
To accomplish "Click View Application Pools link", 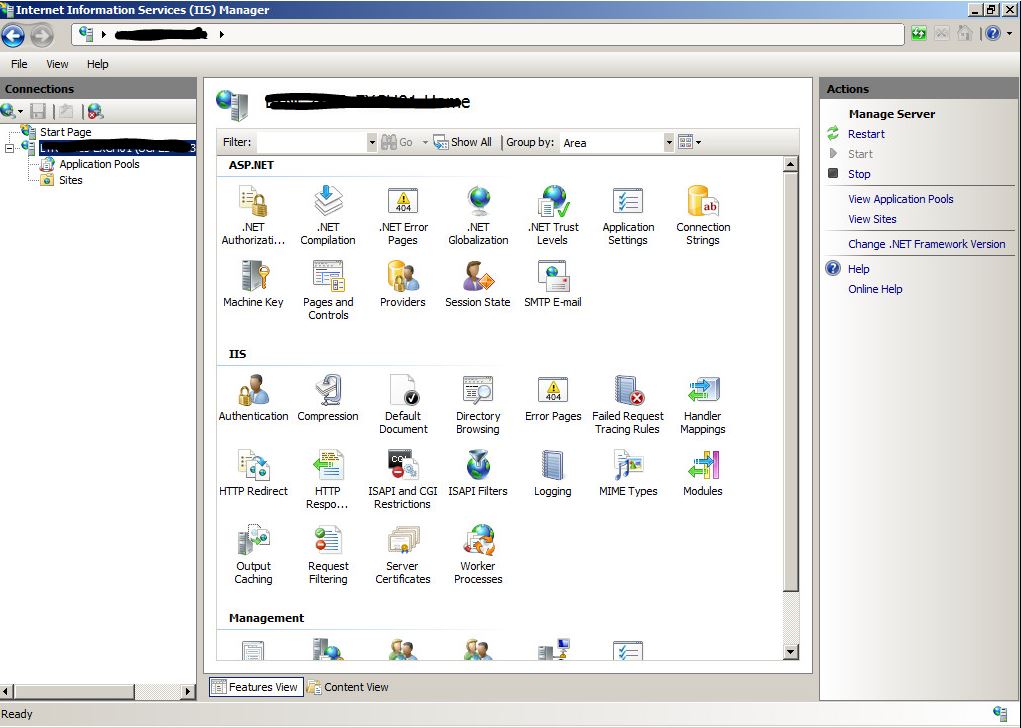I will tap(901, 199).
